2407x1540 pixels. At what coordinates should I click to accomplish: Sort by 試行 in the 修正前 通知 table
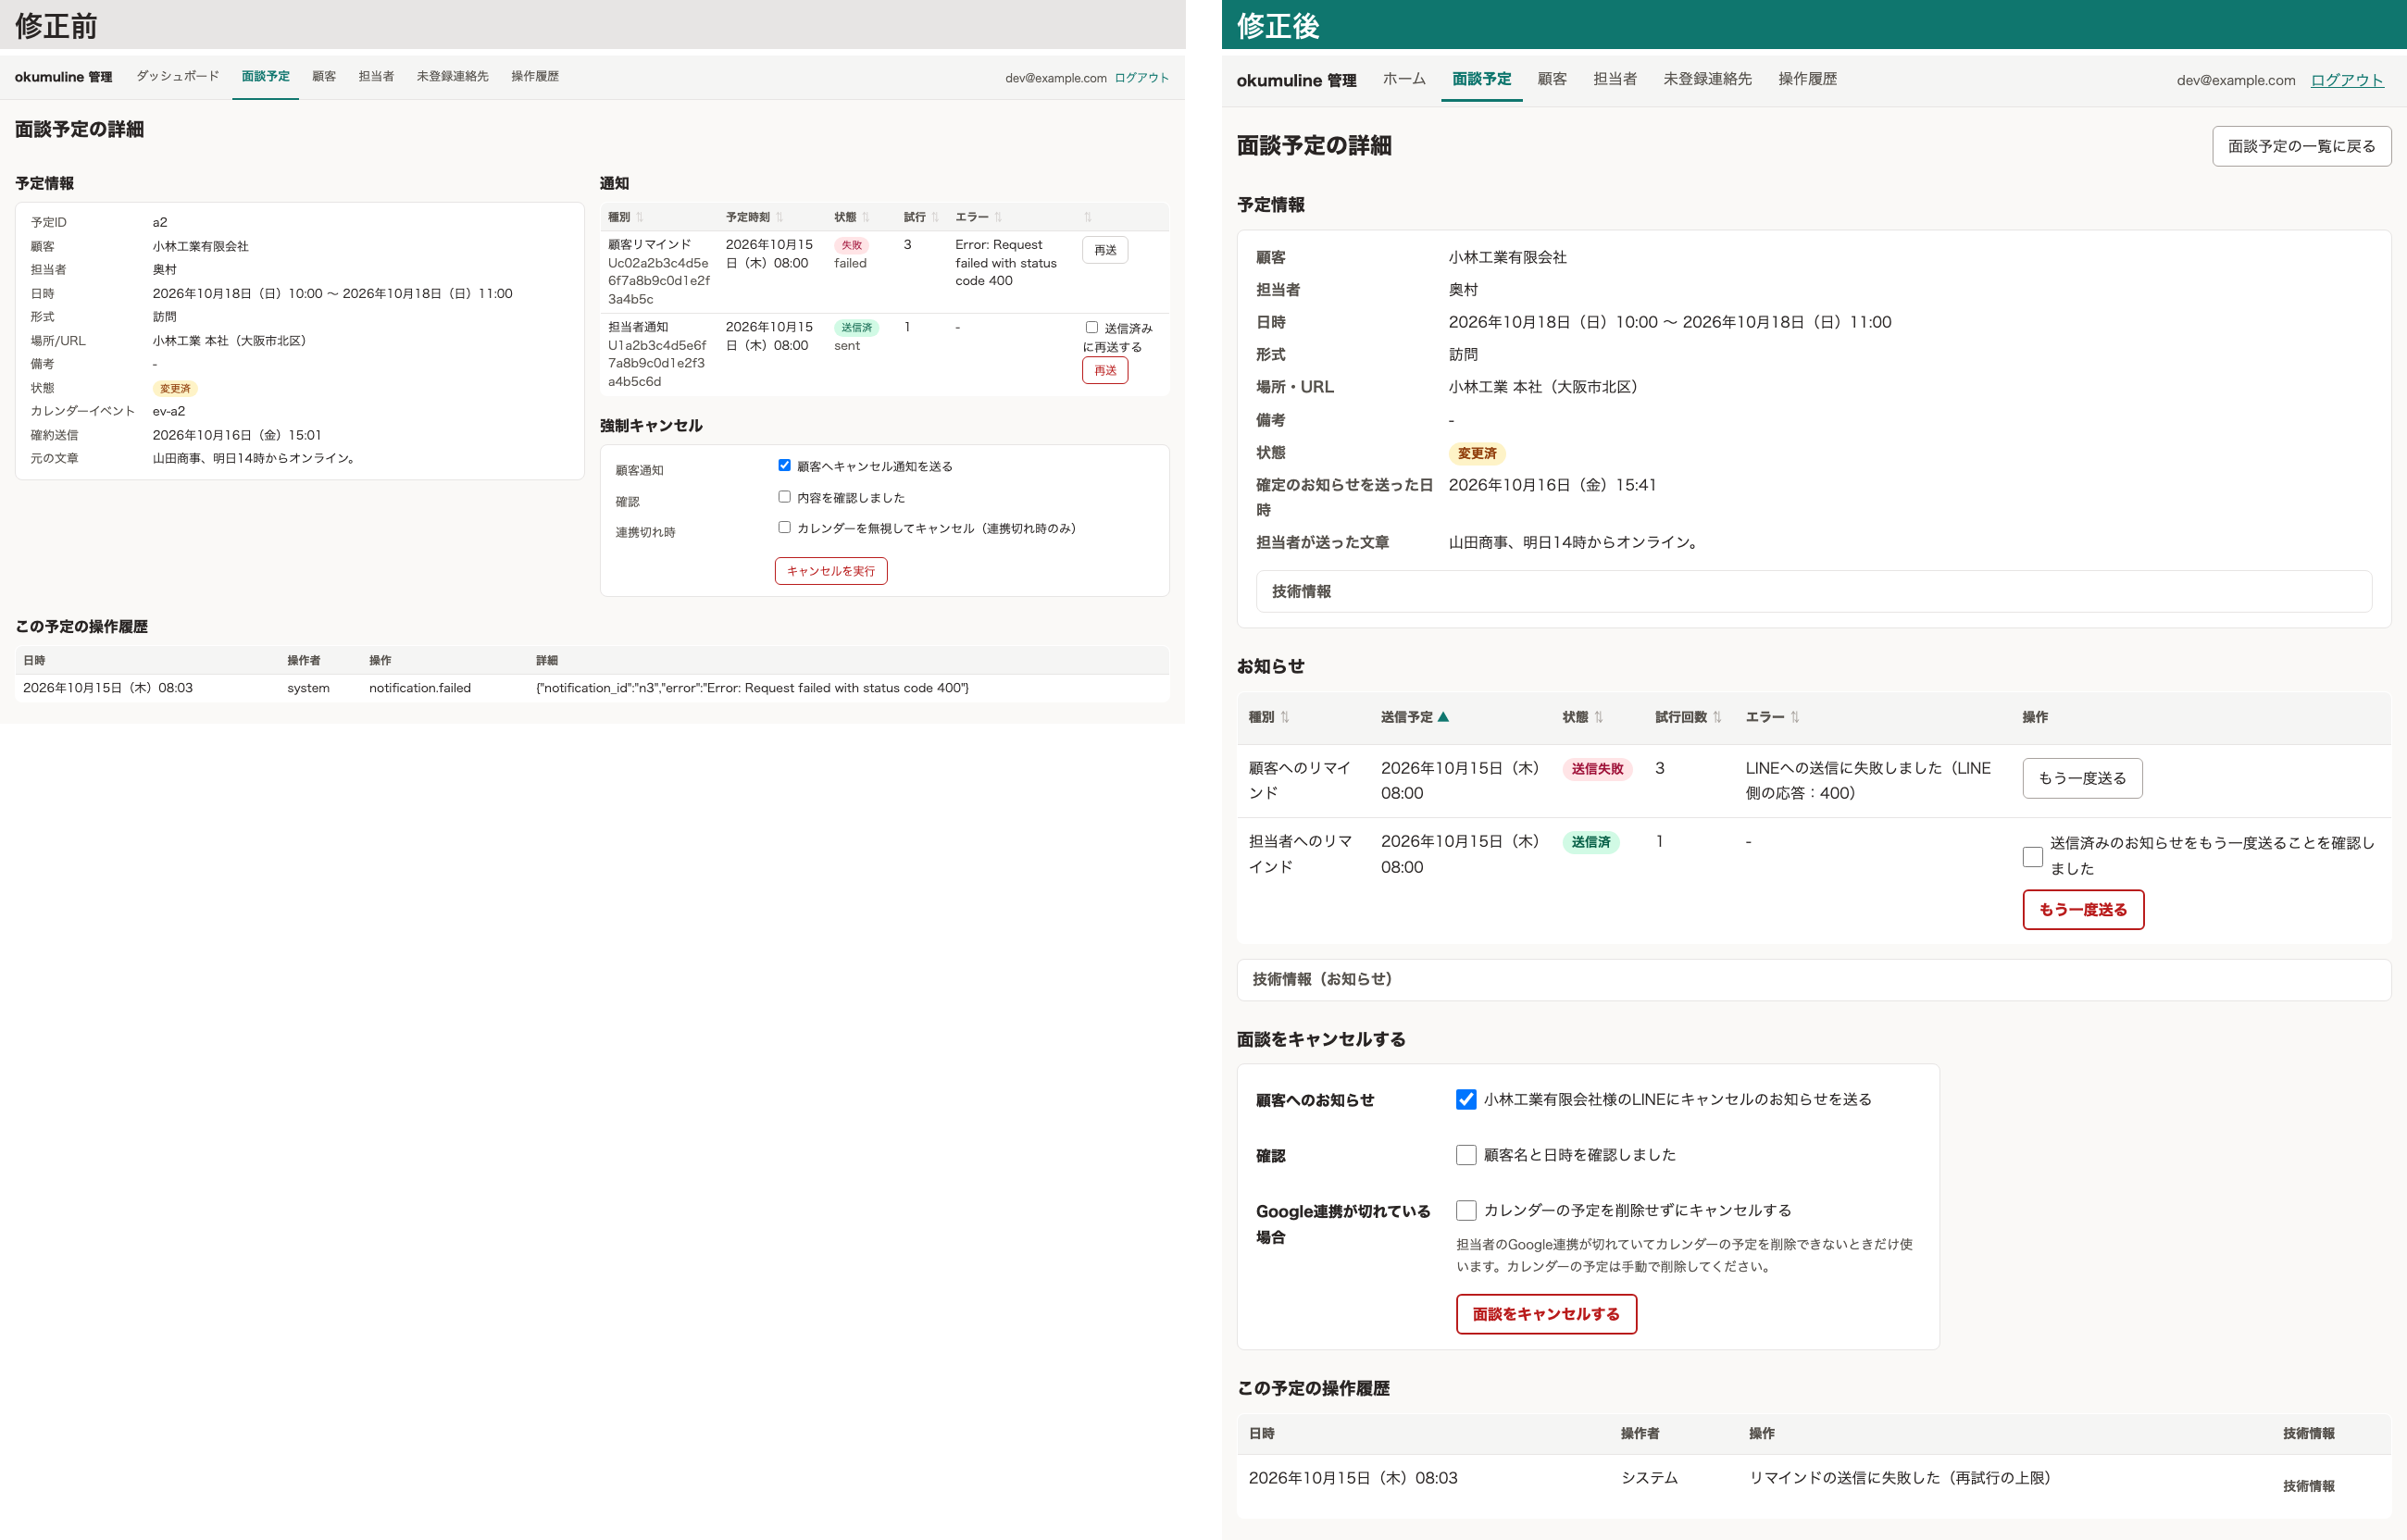921,217
